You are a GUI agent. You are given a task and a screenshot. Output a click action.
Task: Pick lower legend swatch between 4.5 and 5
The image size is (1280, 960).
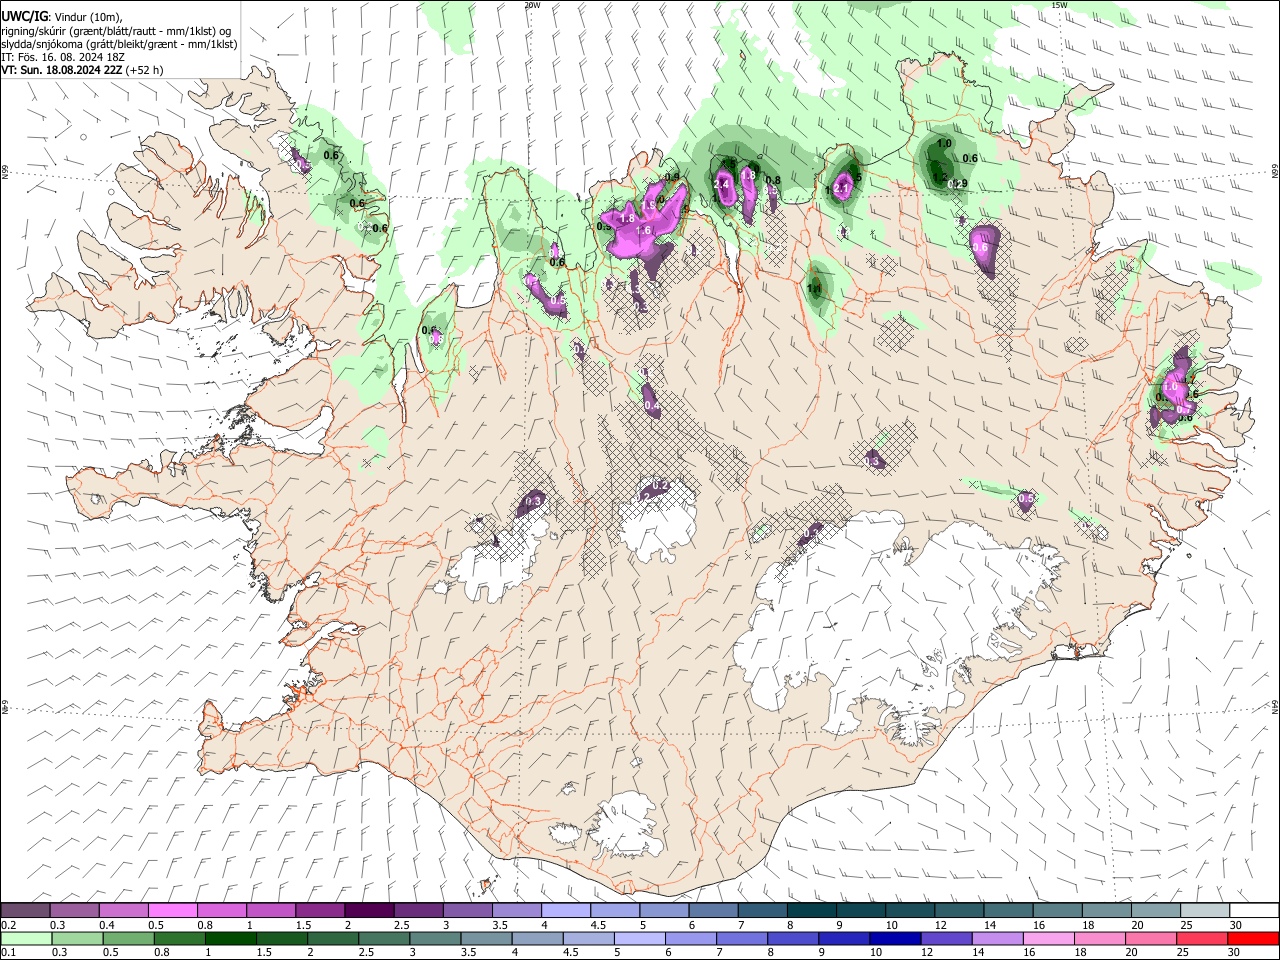pyautogui.click(x=588, y=938)
